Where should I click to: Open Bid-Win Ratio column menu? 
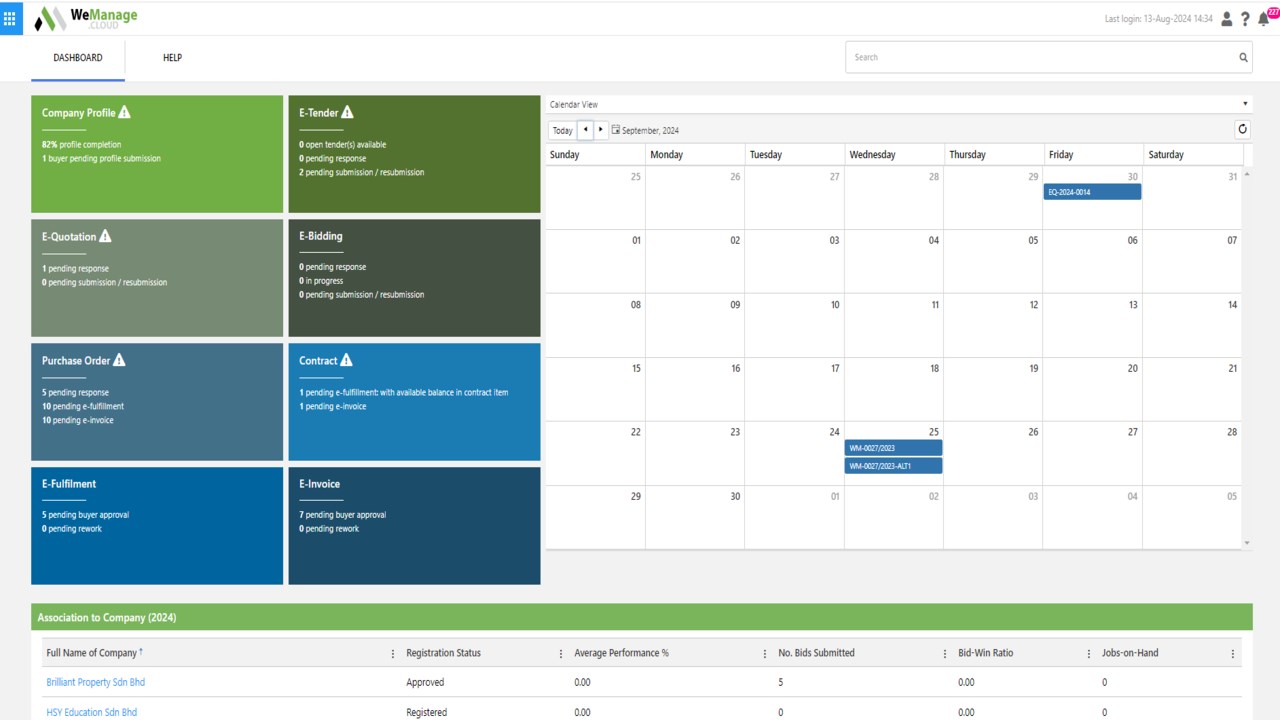click(x=1088, y=653)
